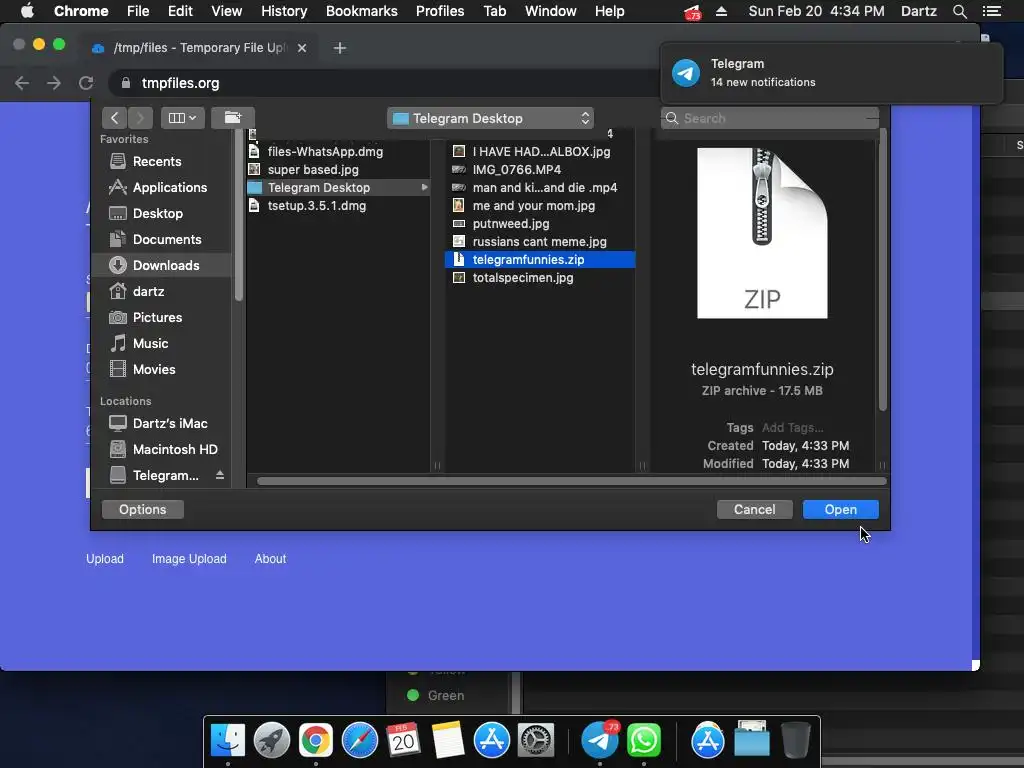Select I HAVE HAD...ALBOX.jpg
Viewport: 1024px width, 768px height.
[541, 152]
